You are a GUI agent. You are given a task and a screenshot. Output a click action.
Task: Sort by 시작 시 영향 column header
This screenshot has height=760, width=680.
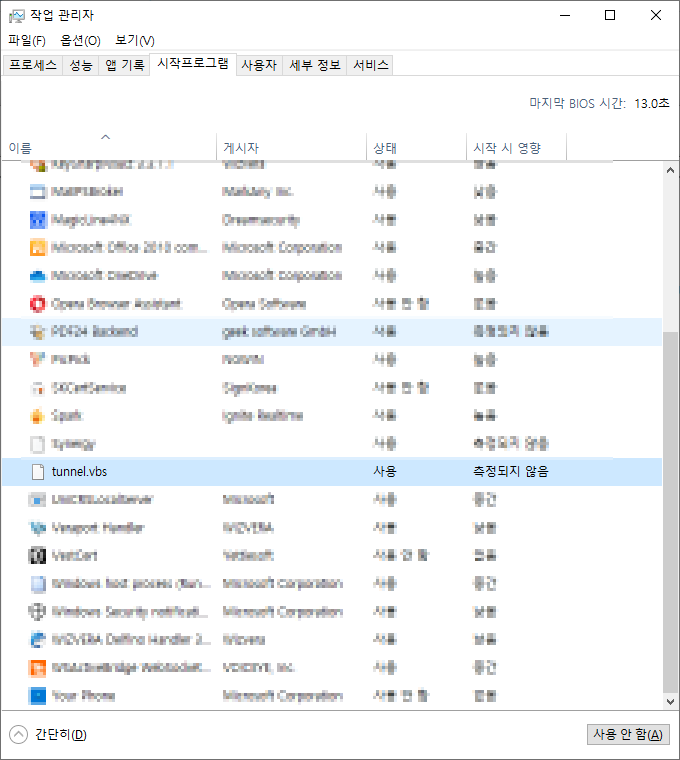tap(516, 147)
